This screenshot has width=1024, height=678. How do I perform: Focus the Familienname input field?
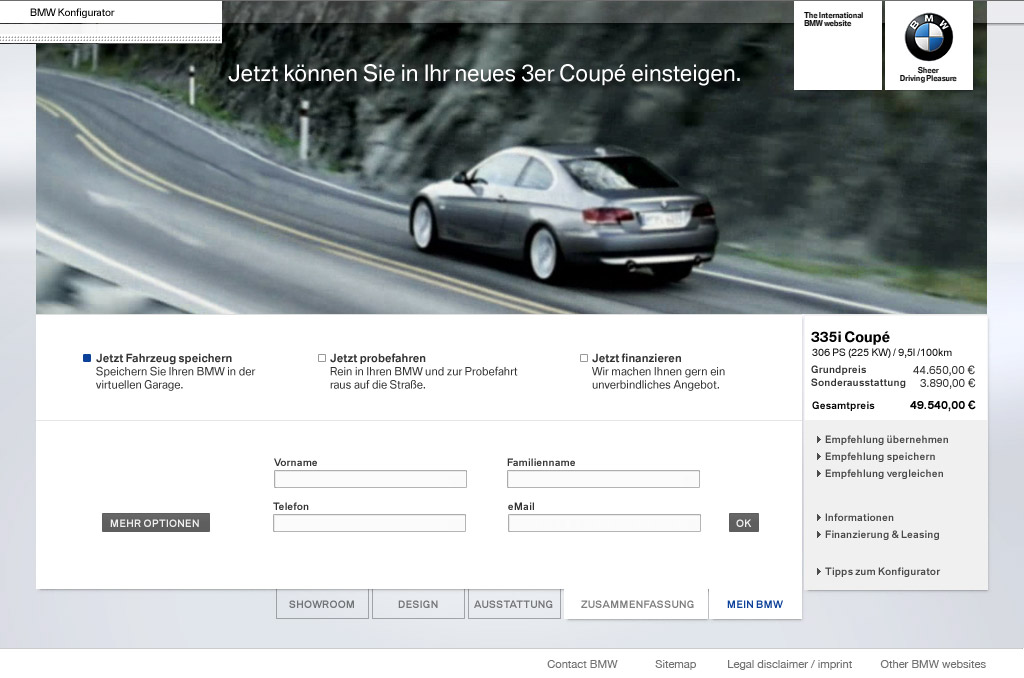[603, 479]
